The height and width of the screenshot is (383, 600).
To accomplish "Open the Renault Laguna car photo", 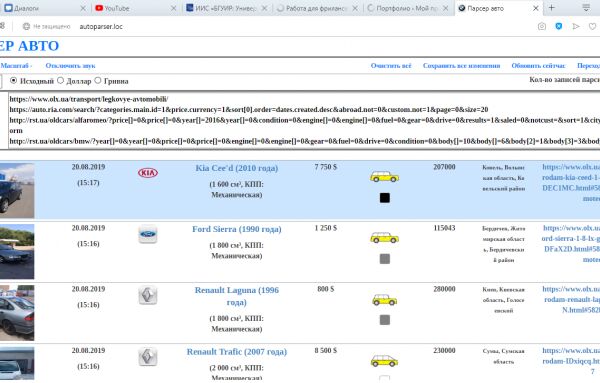I will pyautogui.click(x=17, y=313).
